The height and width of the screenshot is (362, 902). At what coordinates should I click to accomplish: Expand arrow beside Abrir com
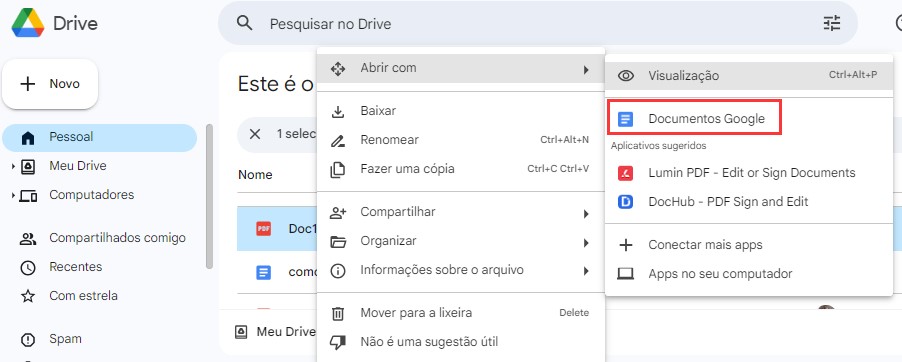tap(586, 70)
